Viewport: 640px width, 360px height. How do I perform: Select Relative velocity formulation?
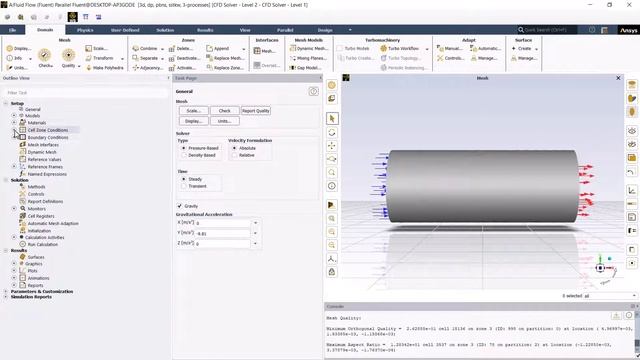[x=234, y=156]
